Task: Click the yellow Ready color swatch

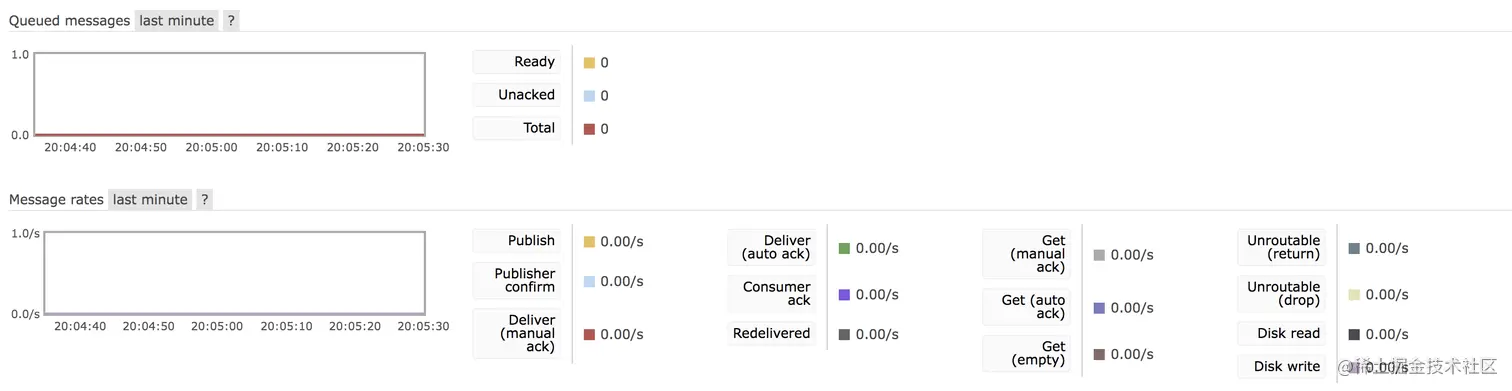Action: click(589, 63)
